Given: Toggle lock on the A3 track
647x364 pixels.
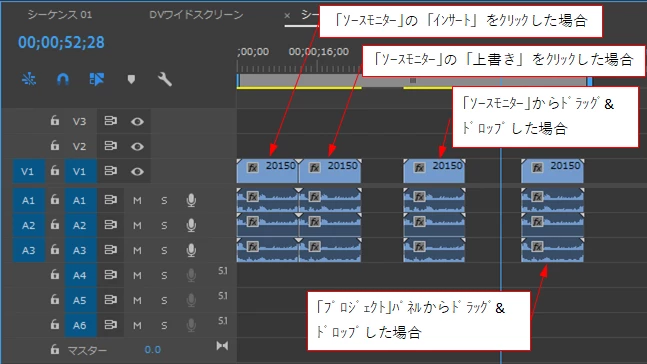Looking at the screenshot, I should pyautogui.click(x=54, y=250).
